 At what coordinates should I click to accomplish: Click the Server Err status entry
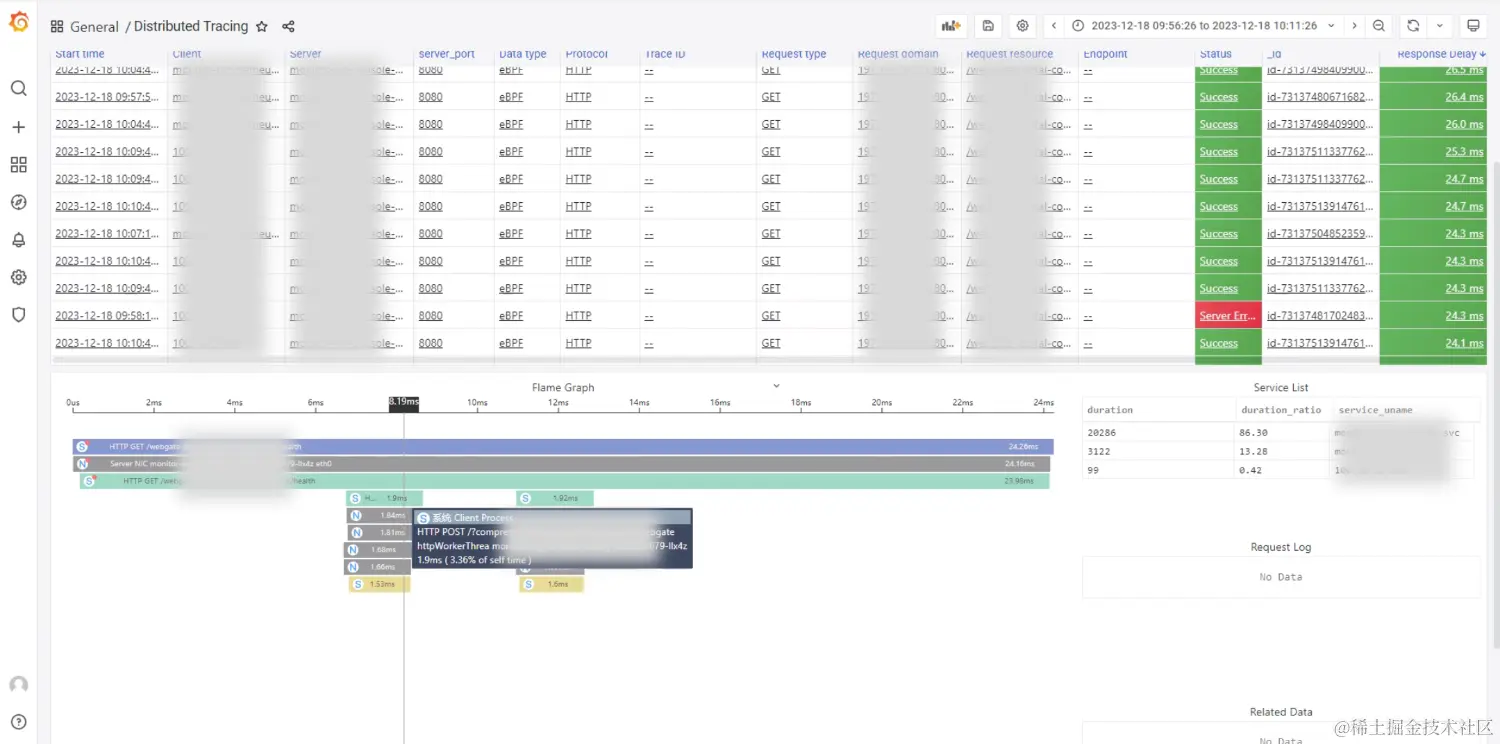[1228, 315]
